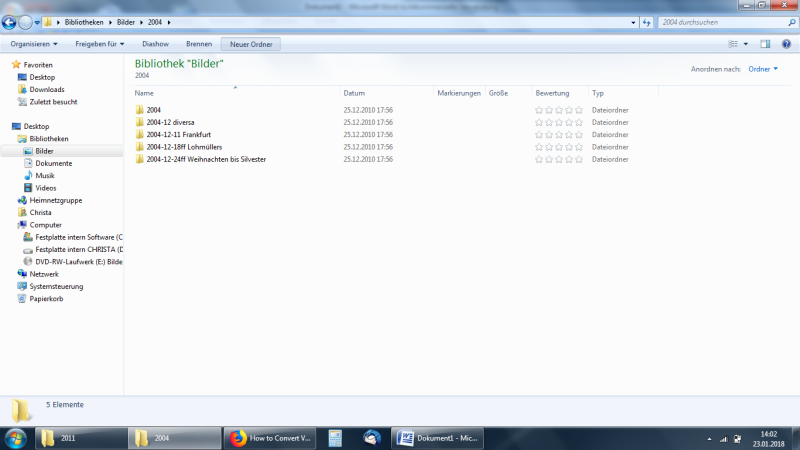Create a Neuer Ordner
Image resolution: width=800 pixels, height=450 pixels.
coord(251,44)
